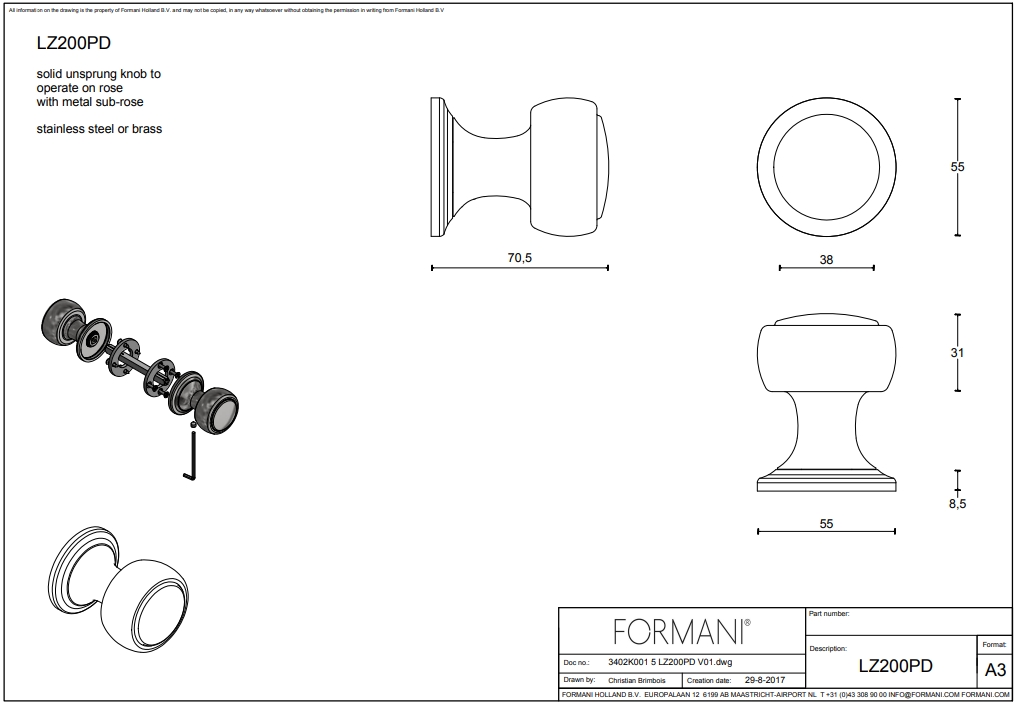Viewport: 1016px width, 702px height.
Task: Click the FORMANI logo in title block
Action: [x=682, y=631]
